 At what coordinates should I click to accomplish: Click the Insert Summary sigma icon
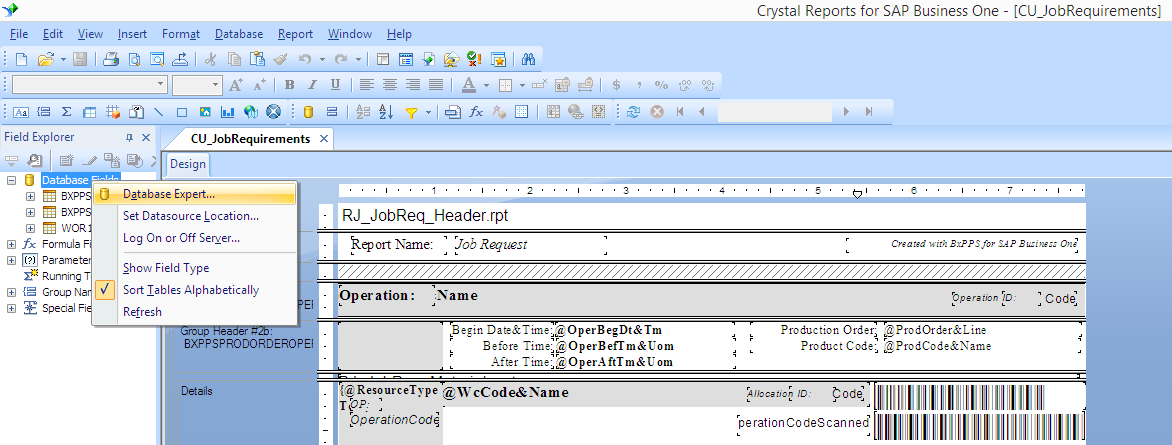click(x=67, y=112)
